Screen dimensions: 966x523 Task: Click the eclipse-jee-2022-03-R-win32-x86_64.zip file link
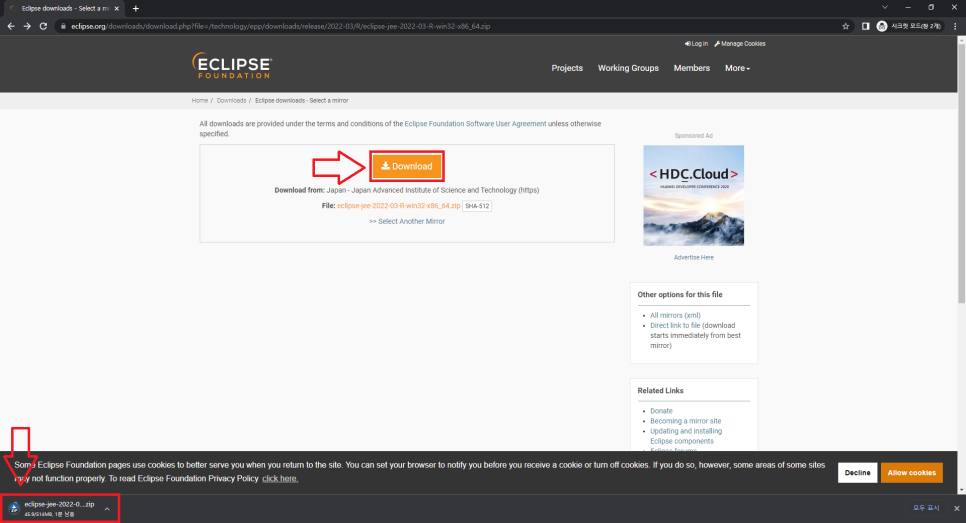tap(398, 206)
